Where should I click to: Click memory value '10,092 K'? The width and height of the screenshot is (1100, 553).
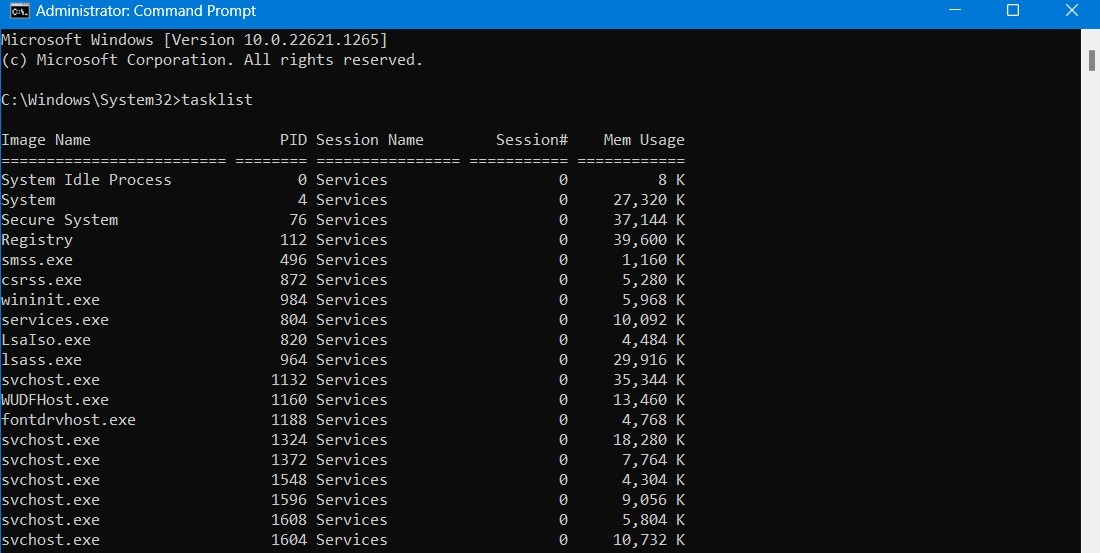click(649, 320)
